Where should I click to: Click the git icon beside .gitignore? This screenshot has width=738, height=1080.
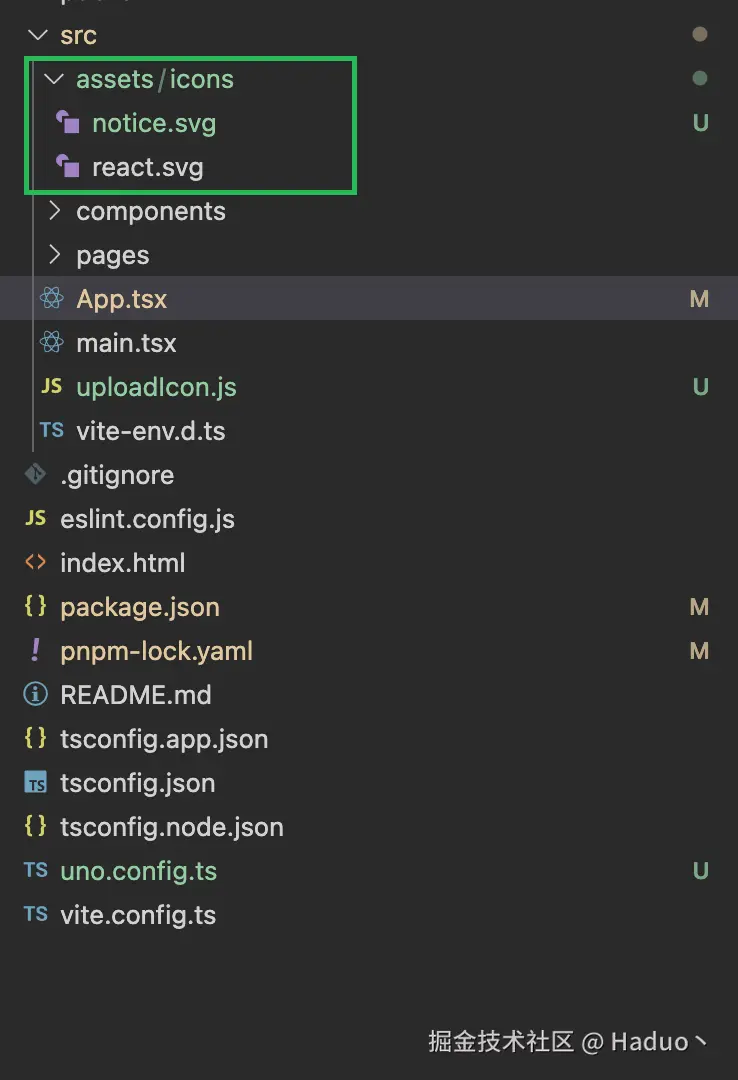[35, 475]
